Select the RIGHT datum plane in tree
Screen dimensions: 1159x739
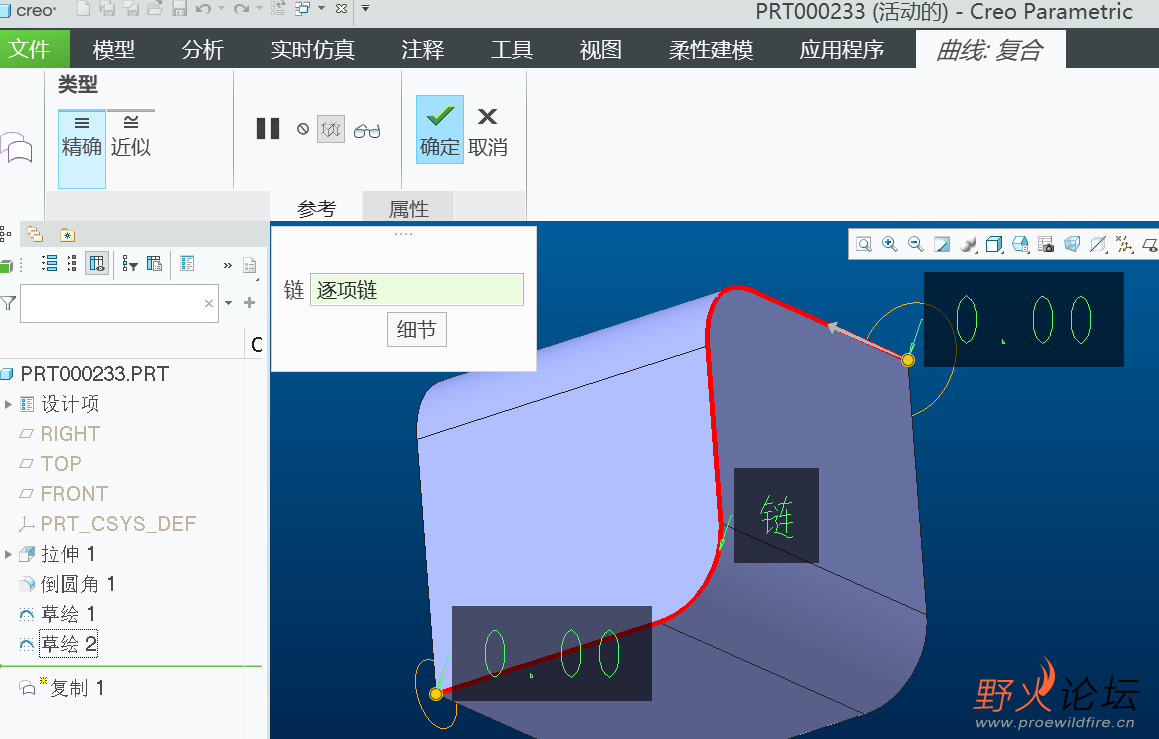[70, 434]
